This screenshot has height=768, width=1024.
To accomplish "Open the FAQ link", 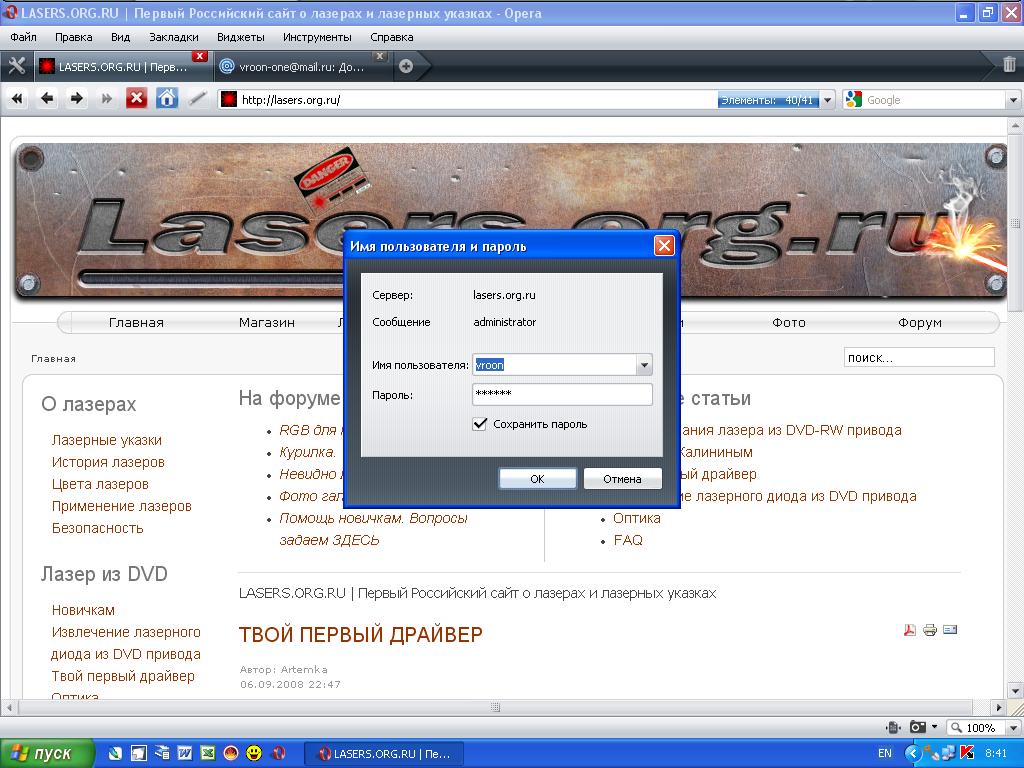I will 628,540.
